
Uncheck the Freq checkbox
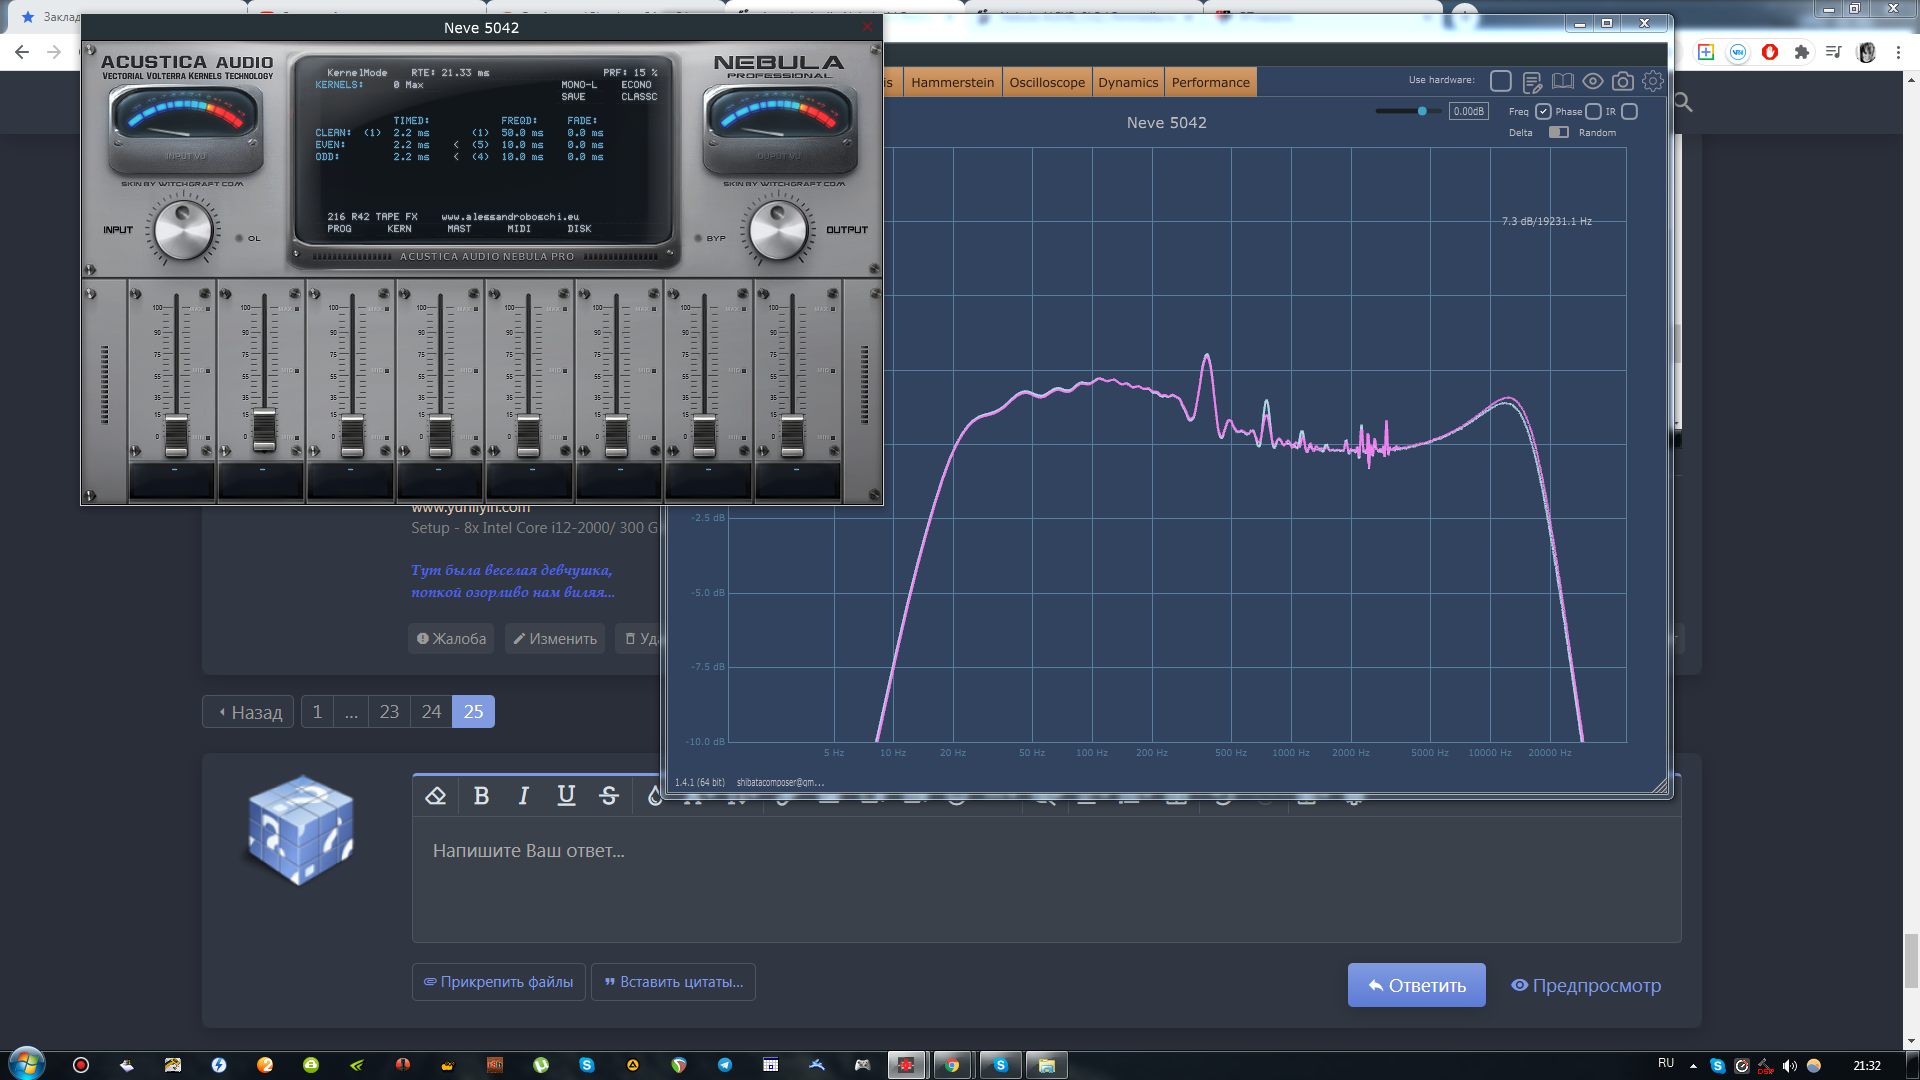[x=1543, y=111]
